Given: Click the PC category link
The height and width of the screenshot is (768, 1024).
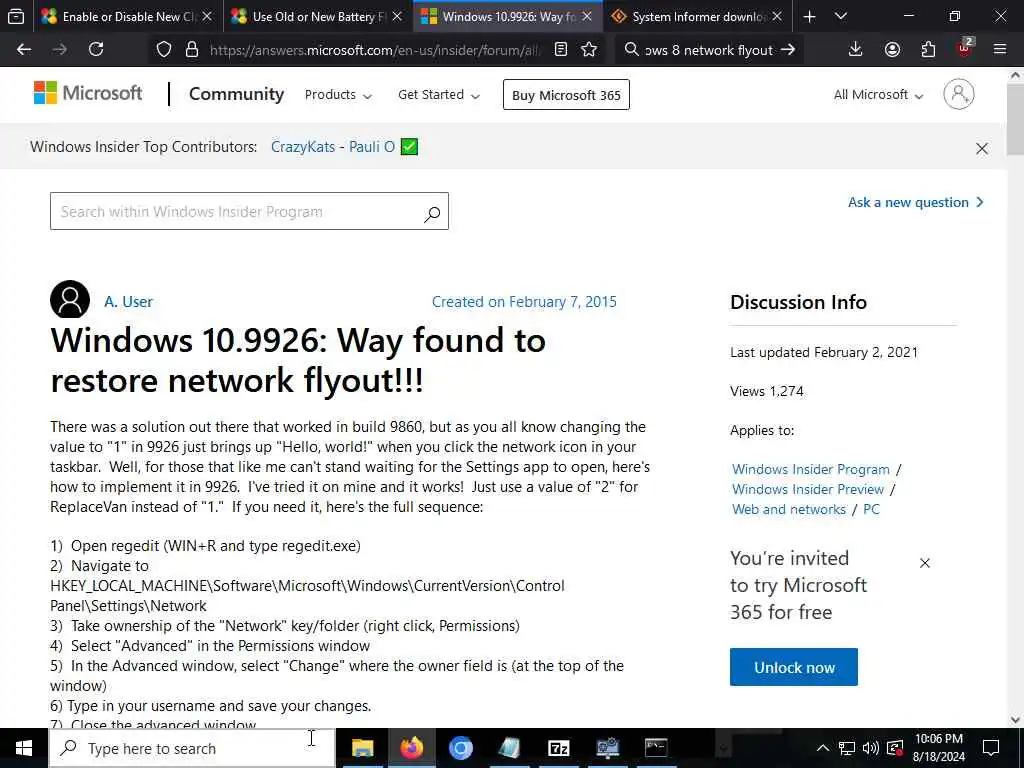Looking at the screenshot, I should pyautogui.click(x=871, y=509).
